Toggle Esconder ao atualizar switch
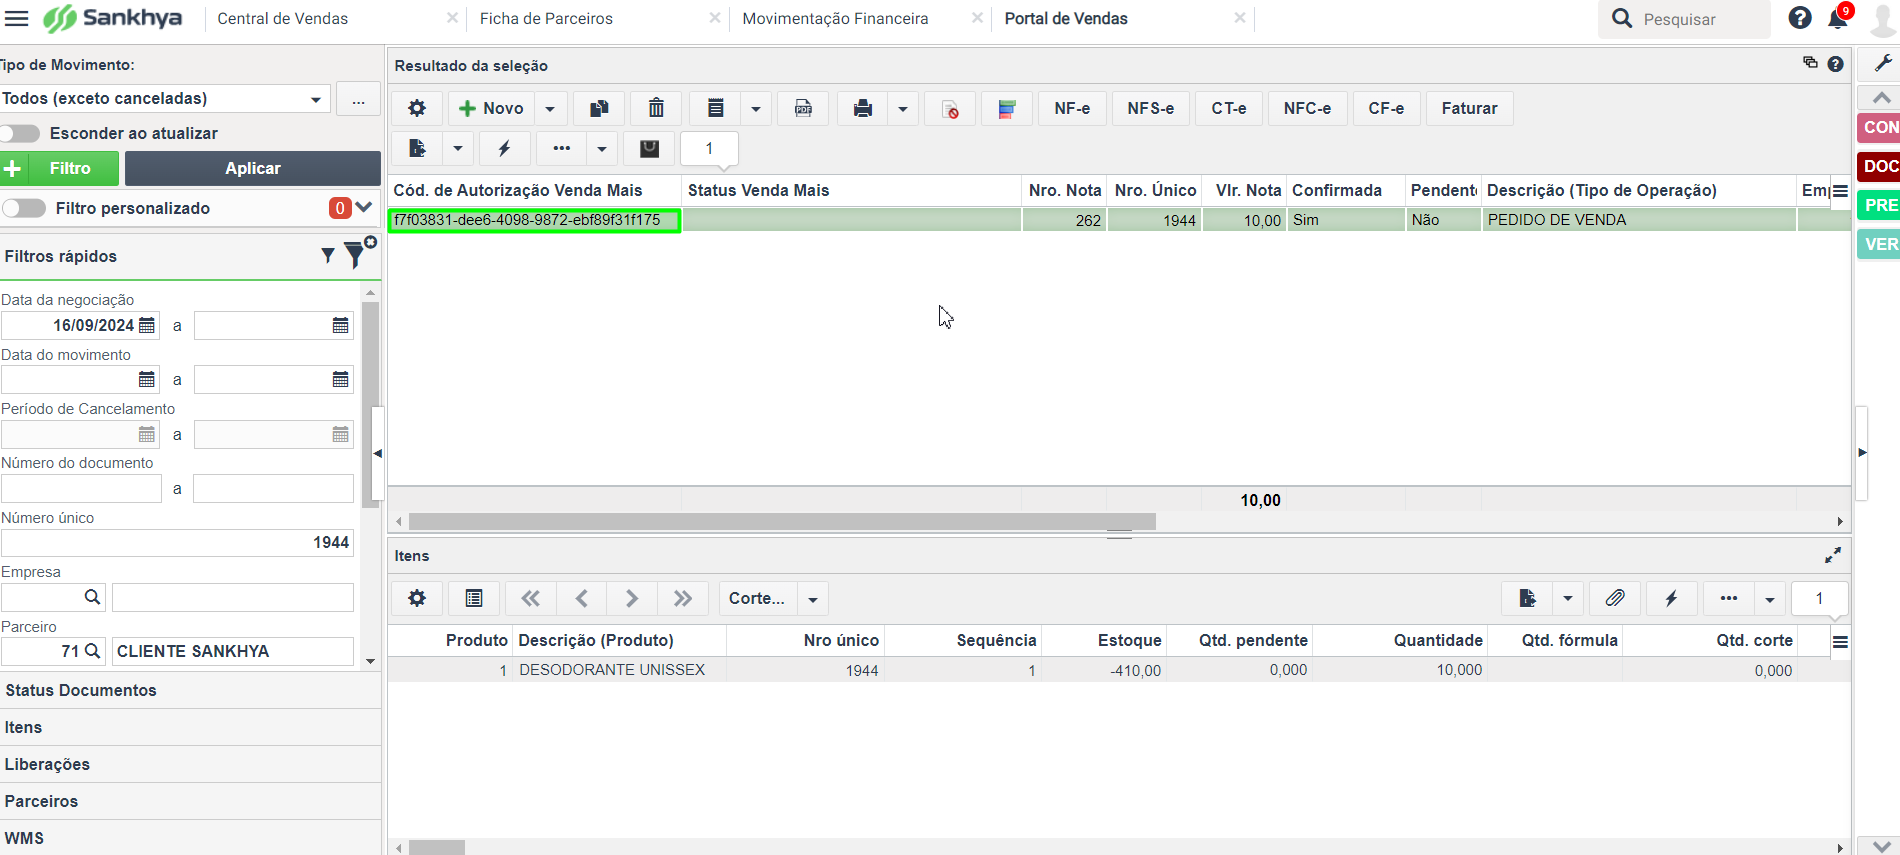This screenshot has height=855, width=1900. 20,133
